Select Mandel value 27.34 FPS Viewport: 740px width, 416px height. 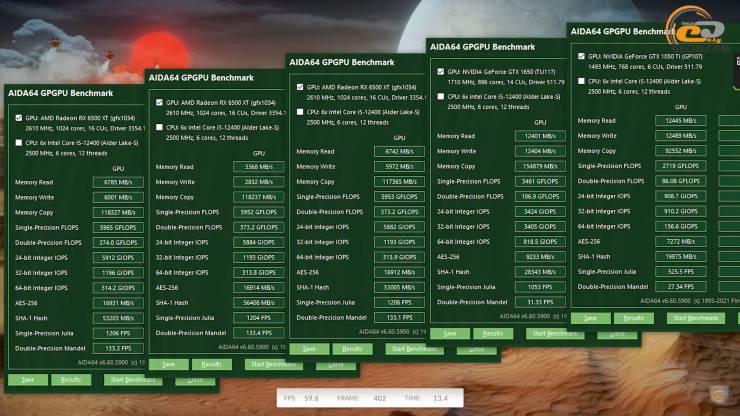point(681,287)
